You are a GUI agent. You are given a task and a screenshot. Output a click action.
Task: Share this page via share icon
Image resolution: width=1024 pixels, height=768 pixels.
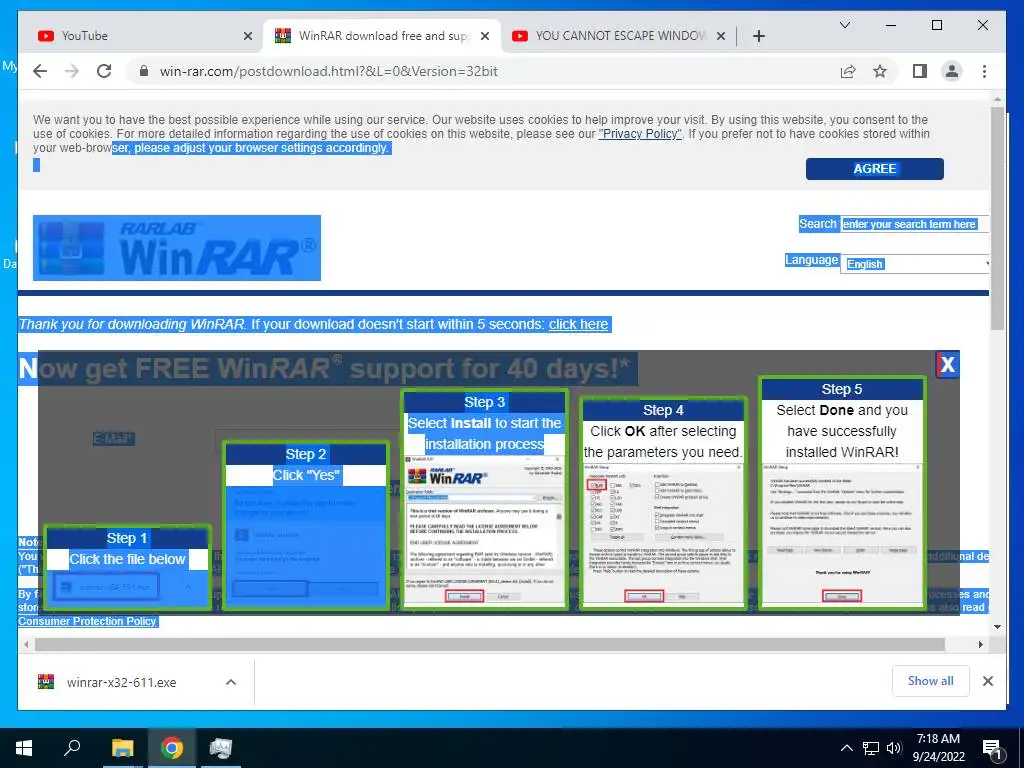click(848, 71)
